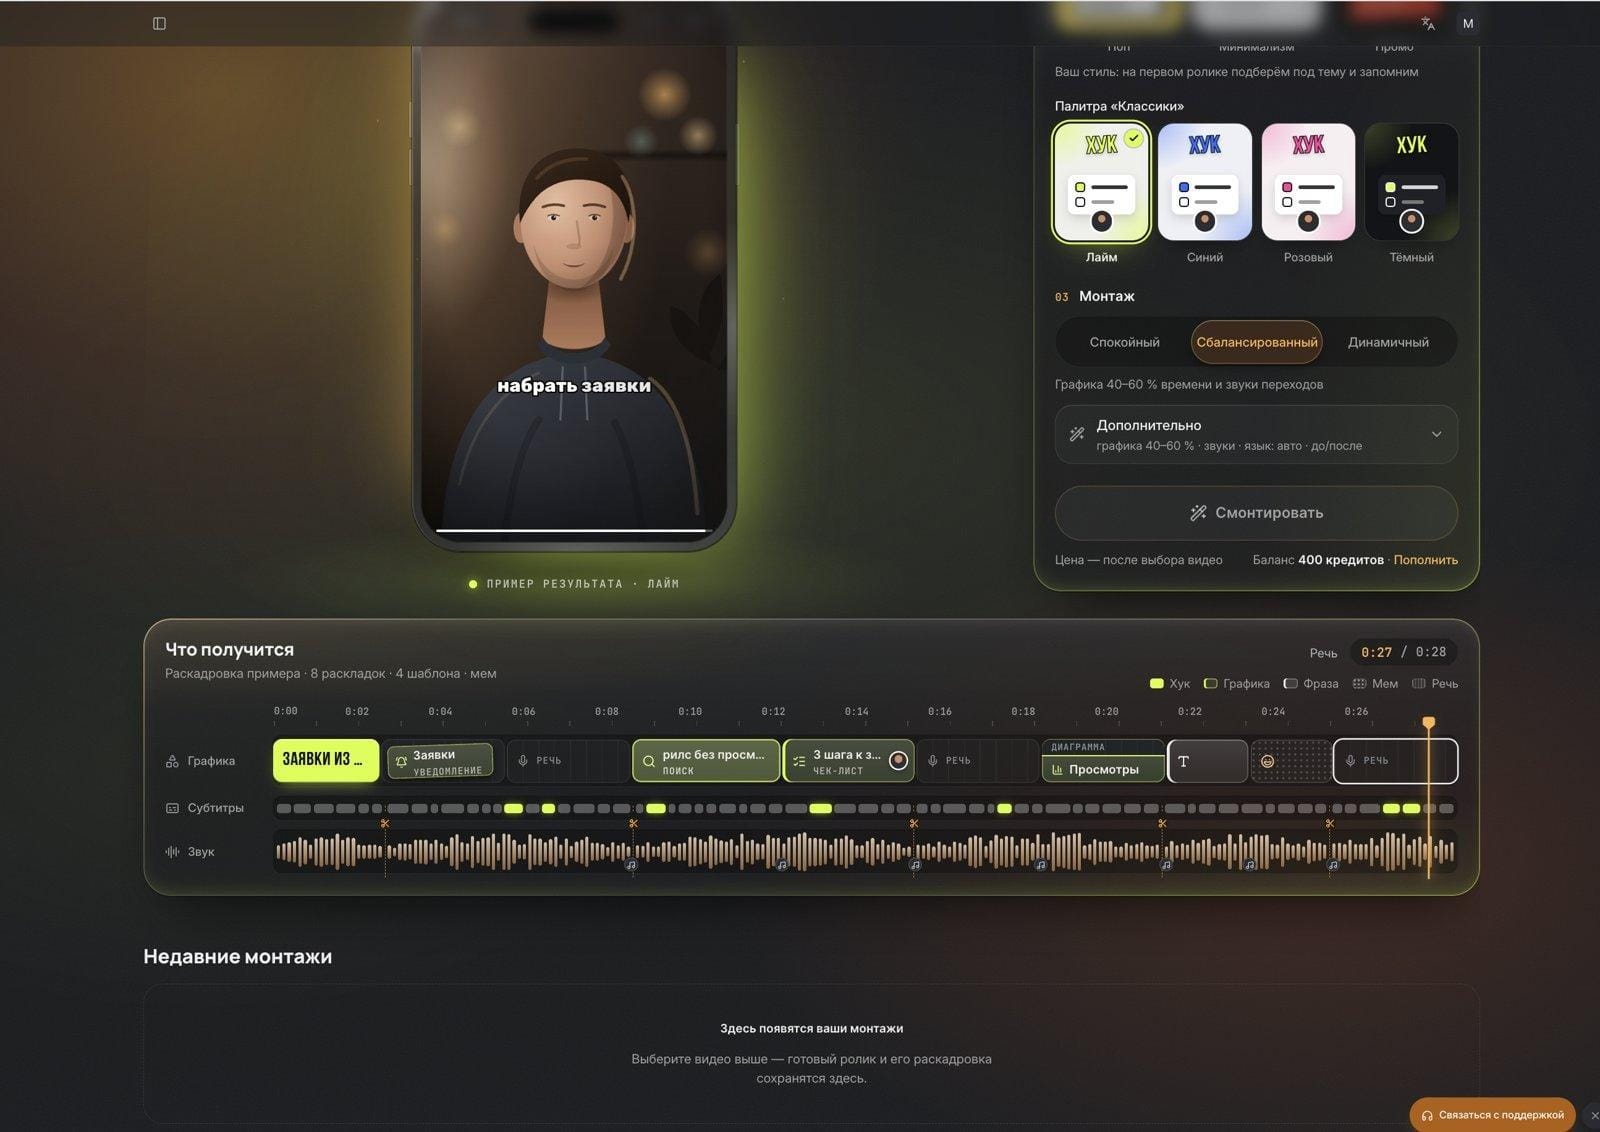Toggle the Хук legend item
Viewport: 1600px width, 1132px height.
pyautogui.click(x=1169, y=684)
